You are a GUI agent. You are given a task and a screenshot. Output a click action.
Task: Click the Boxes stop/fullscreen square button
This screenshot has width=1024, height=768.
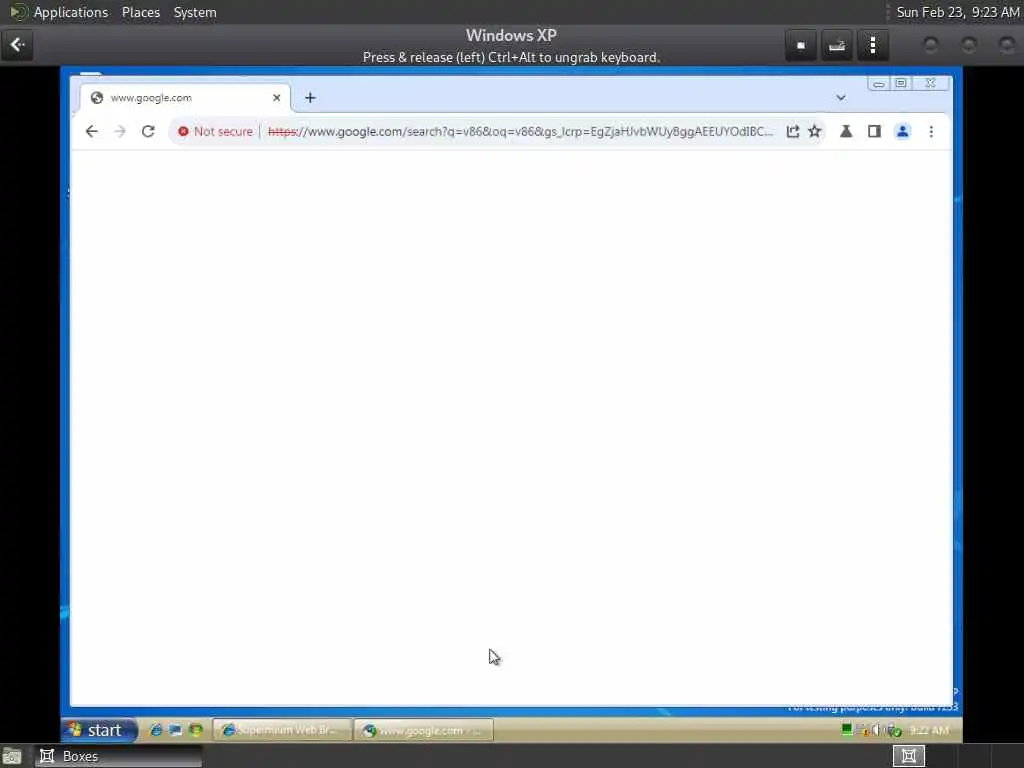(x=801, y=45)
